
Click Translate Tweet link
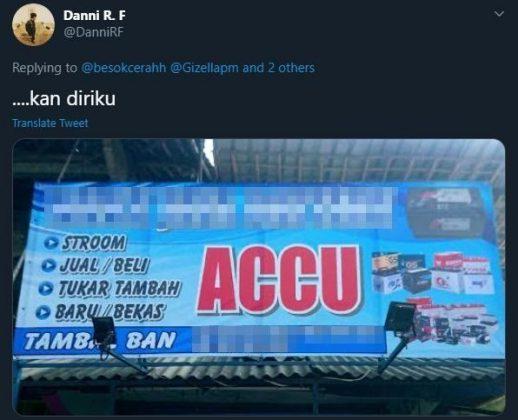tap(50, 123)
